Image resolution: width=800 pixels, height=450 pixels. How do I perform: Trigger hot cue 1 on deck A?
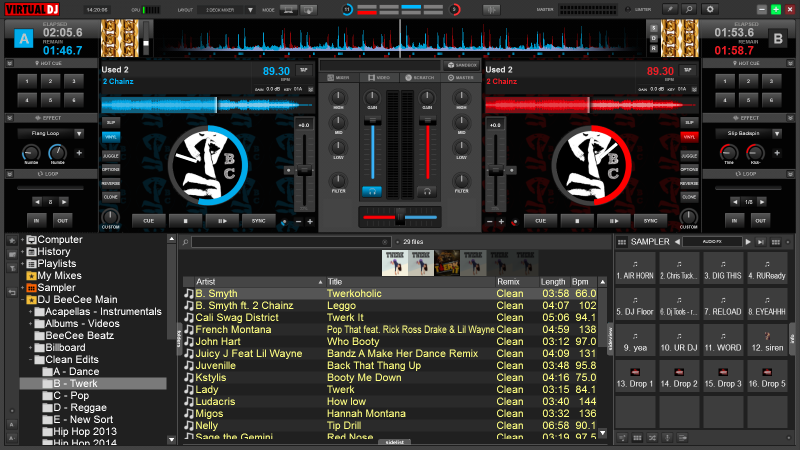tap(27, 81)
